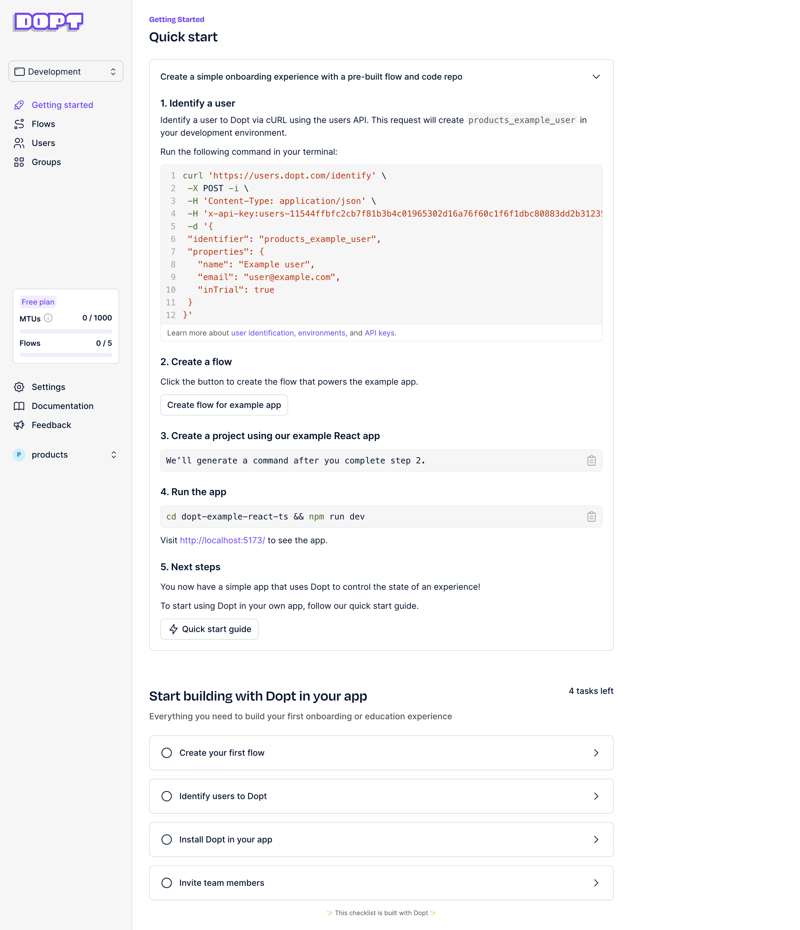Open the products workspace switcher

(65, 454)
